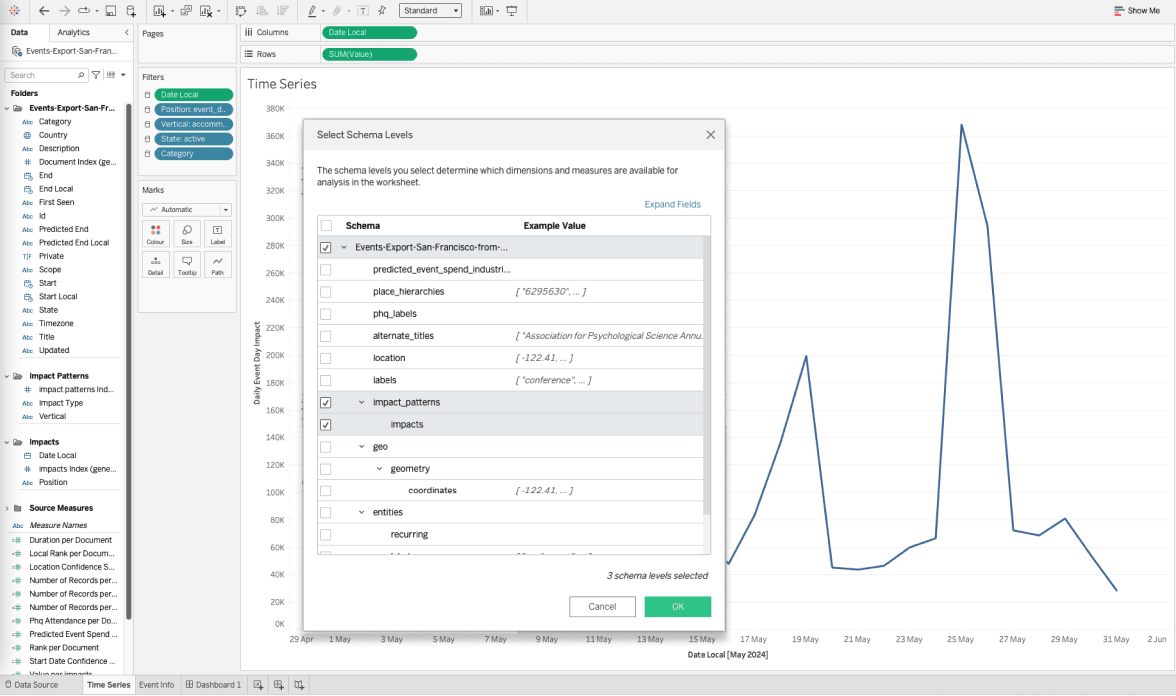The height and width of the screenshot is (696, 1176).
Task: Collapse the geo schema node
Action: click(362, 447)
